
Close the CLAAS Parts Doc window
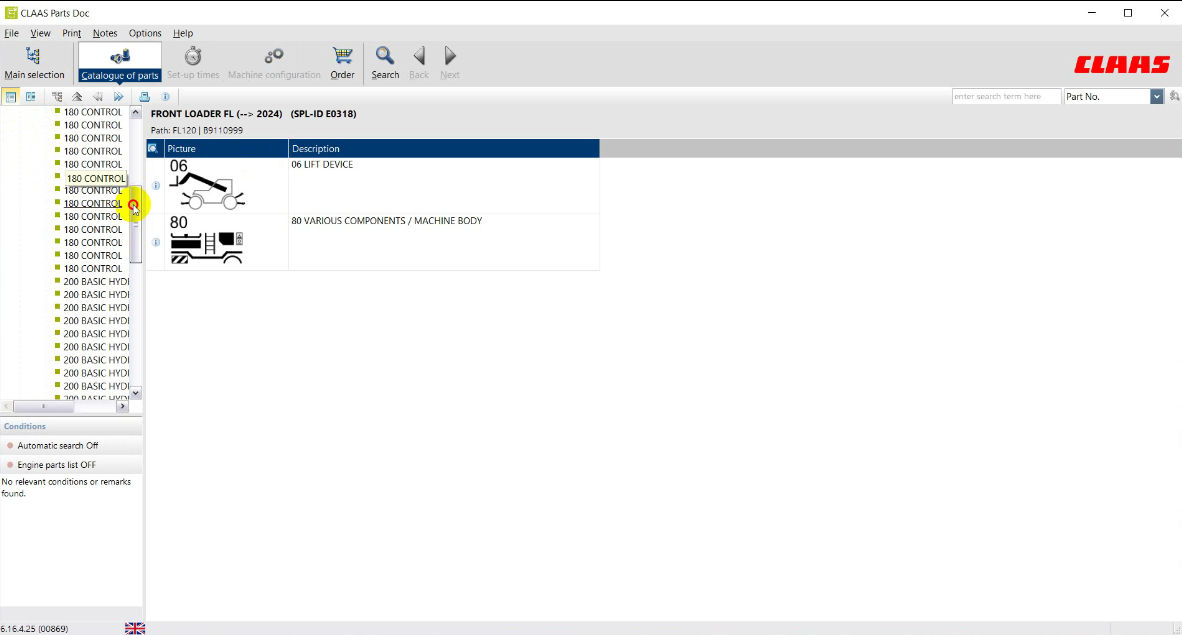1164,13
